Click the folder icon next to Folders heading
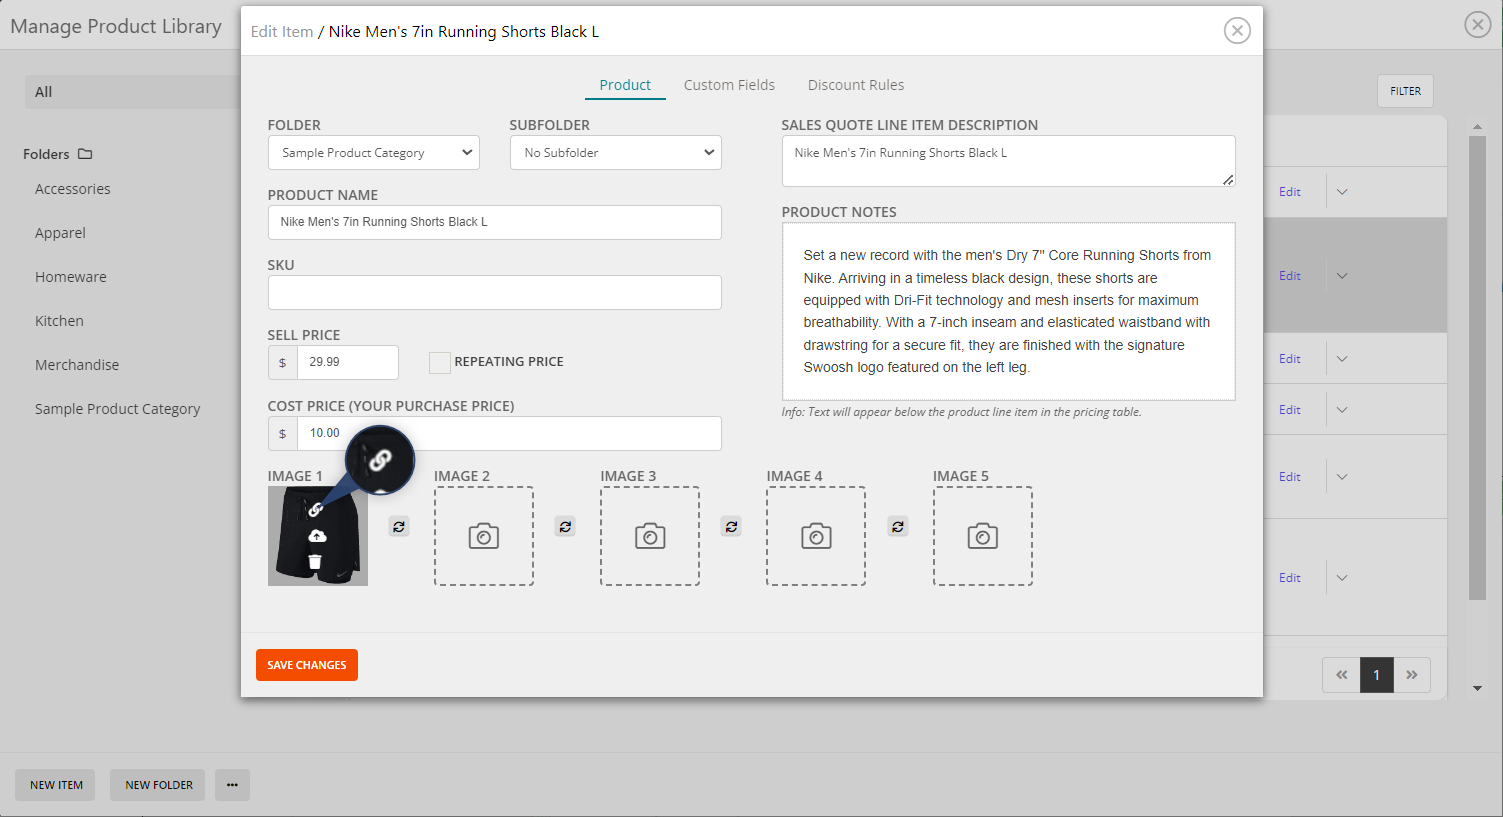The image size is (1503, 817). [x=84, y=153]
